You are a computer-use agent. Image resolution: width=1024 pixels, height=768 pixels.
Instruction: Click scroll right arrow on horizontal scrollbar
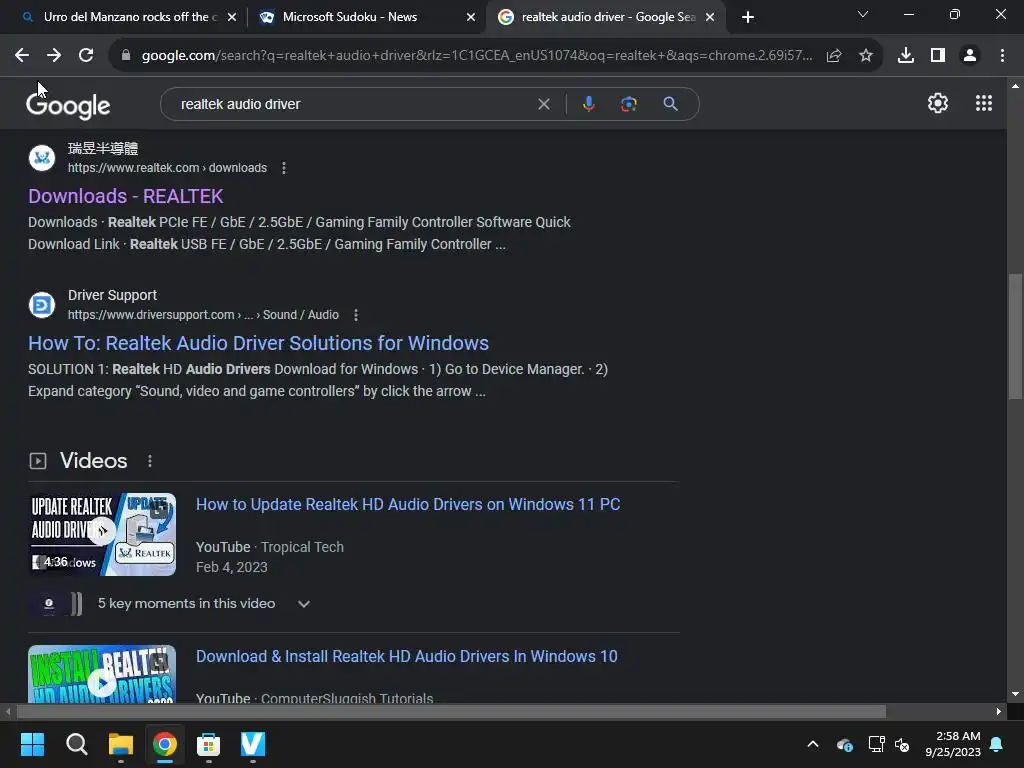(999, 711)
